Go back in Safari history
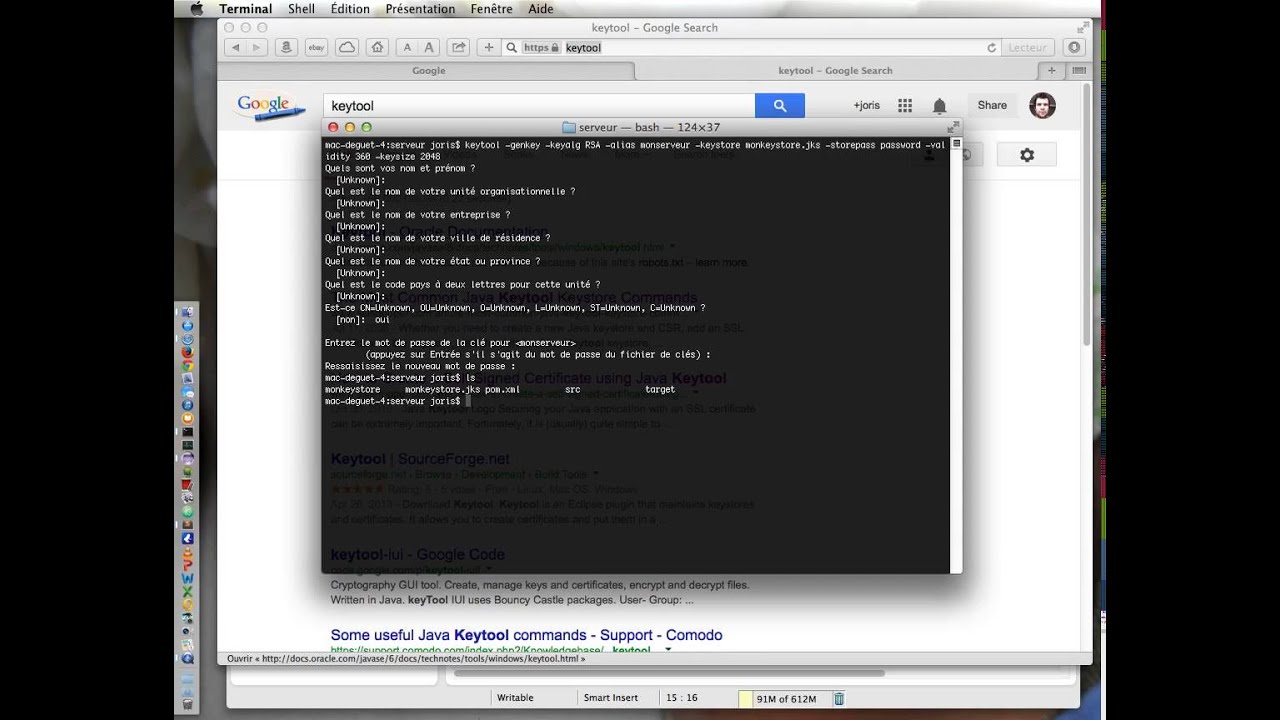 coord(236,47)
